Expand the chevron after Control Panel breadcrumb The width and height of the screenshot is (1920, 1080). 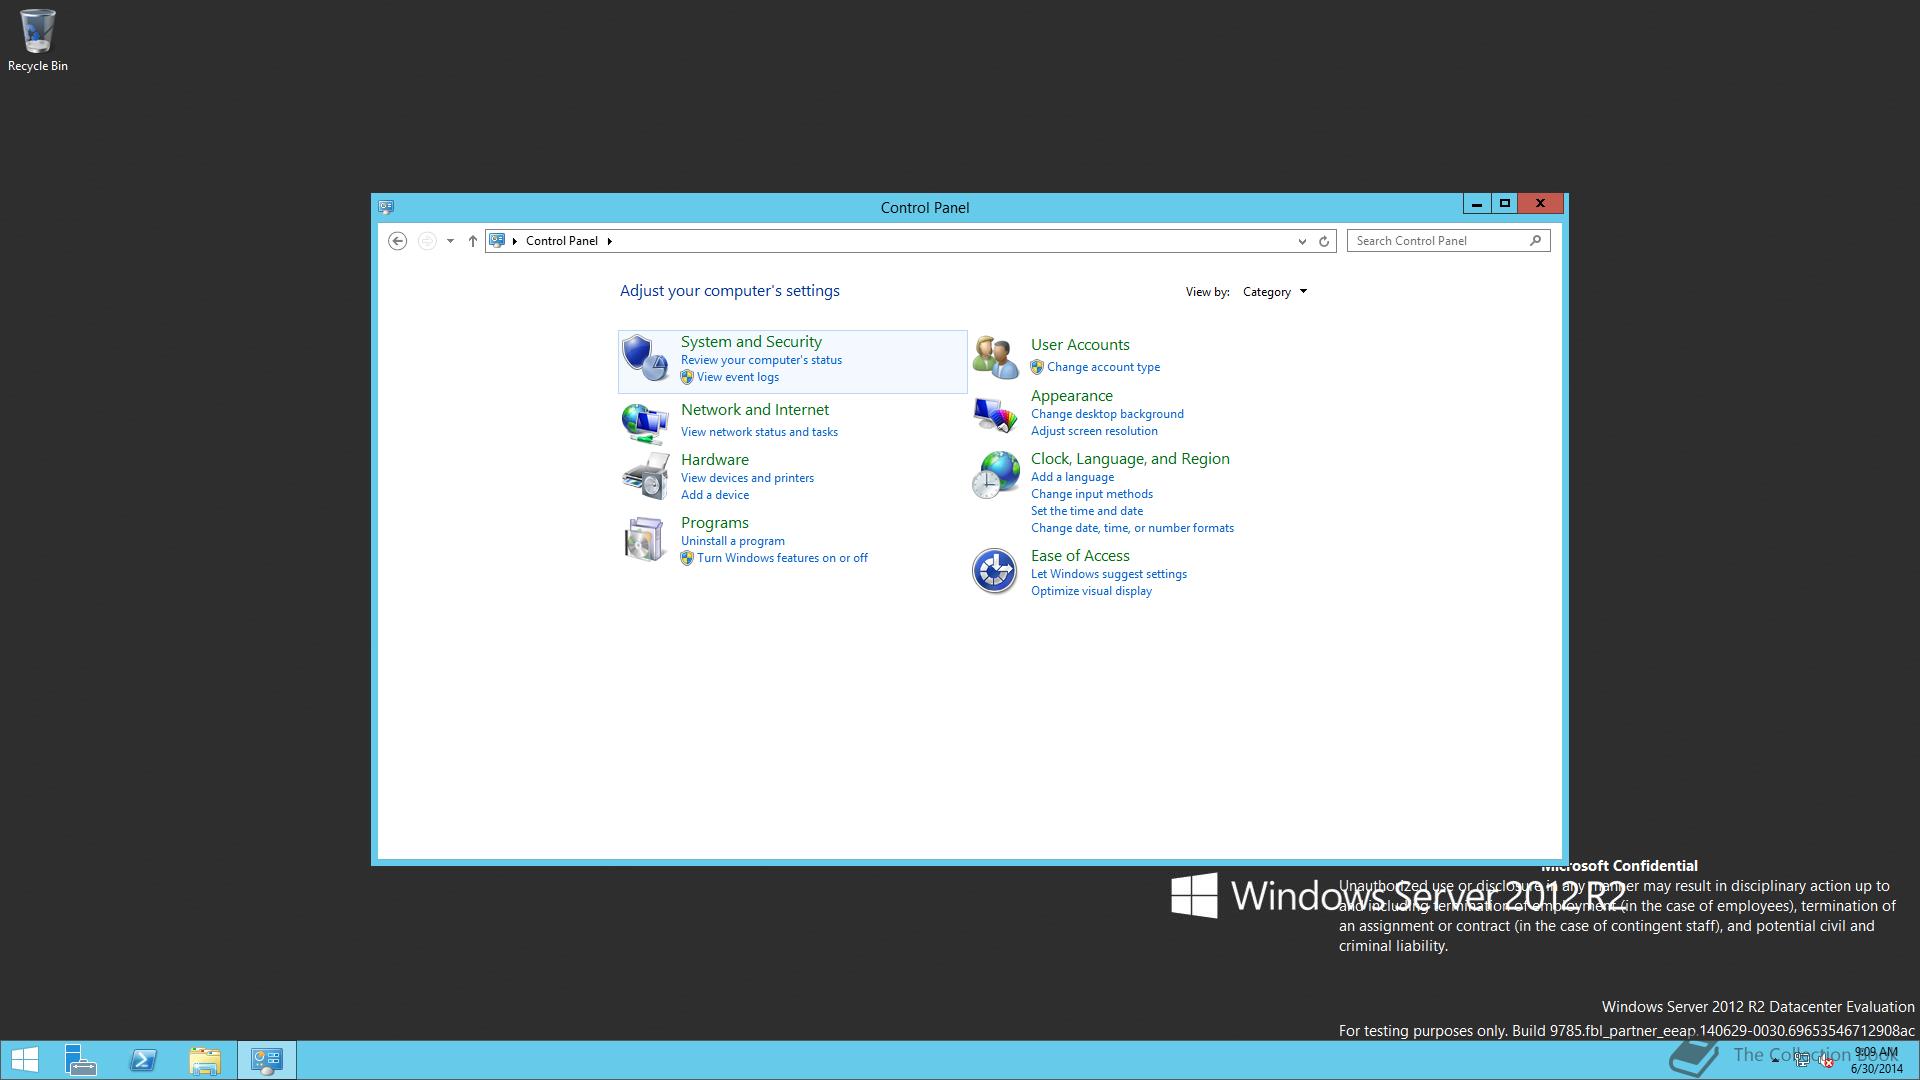click(x=609, y=241)
